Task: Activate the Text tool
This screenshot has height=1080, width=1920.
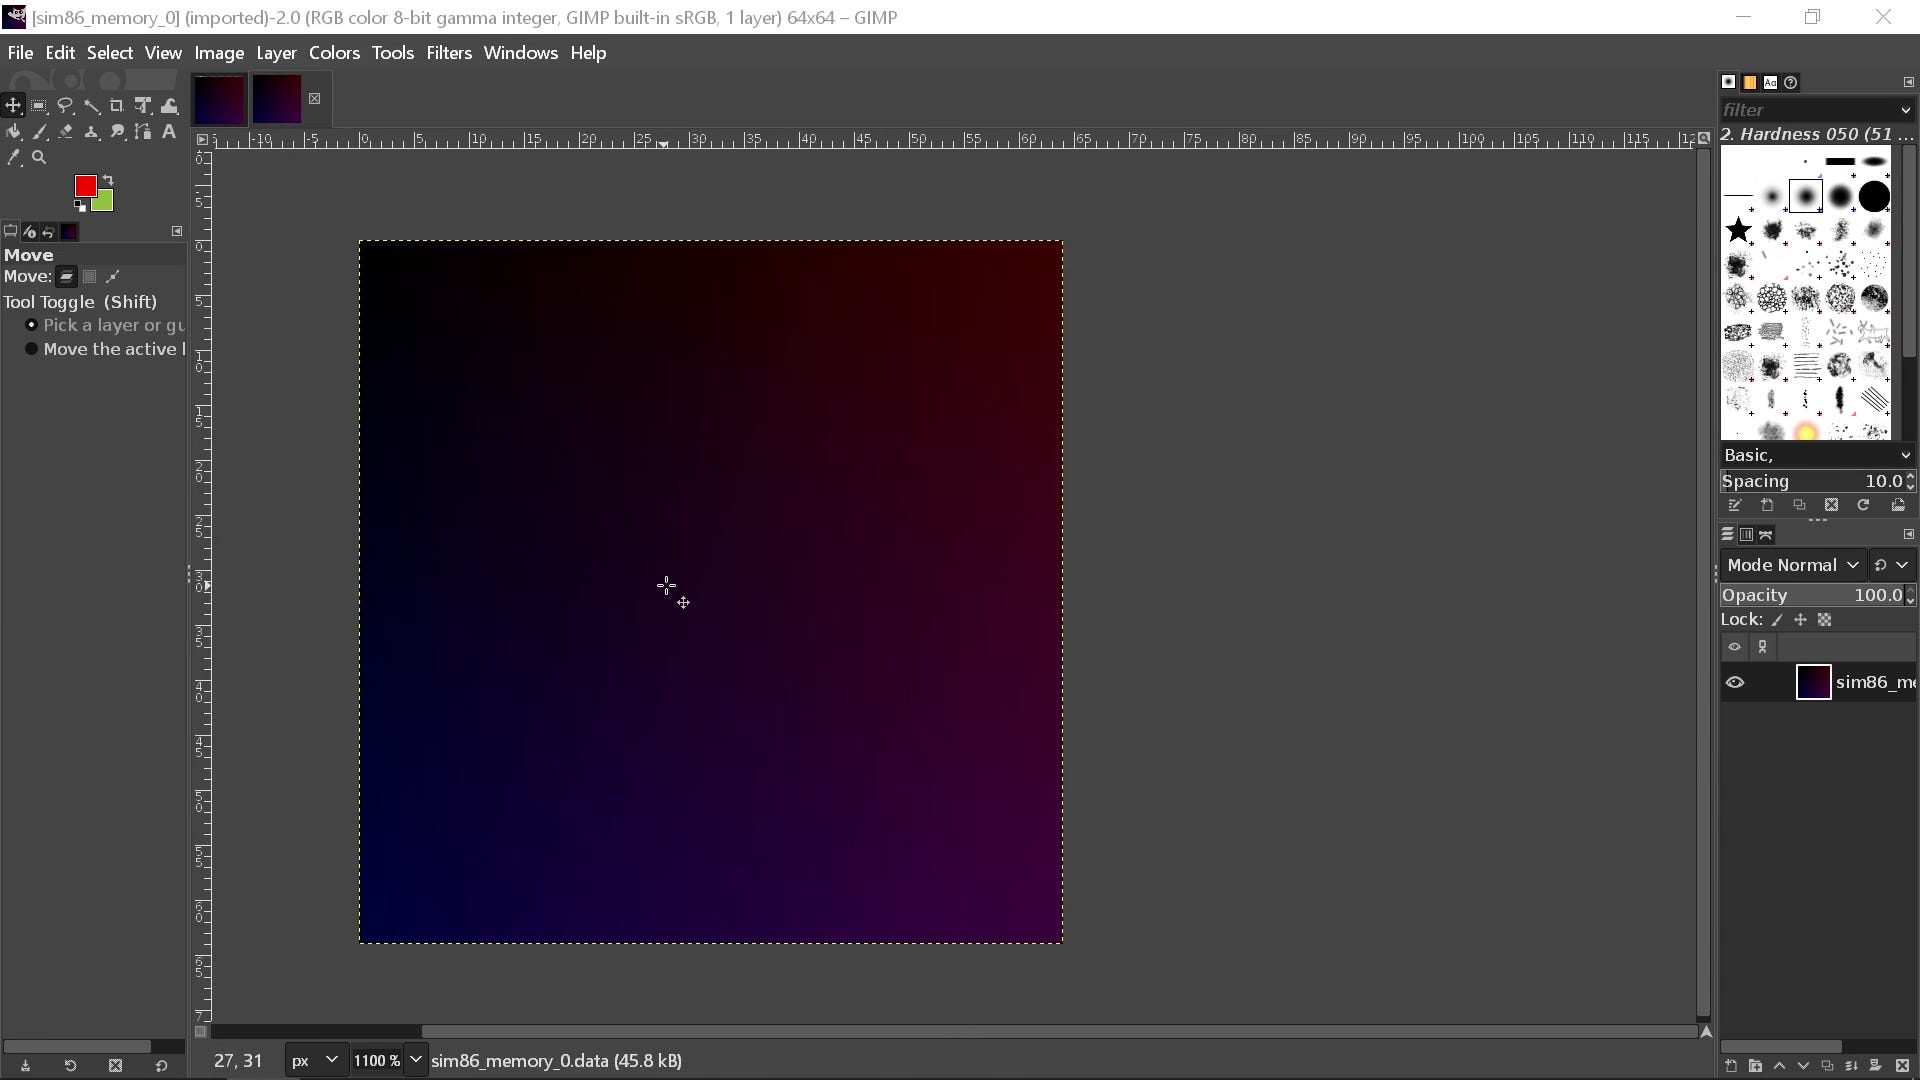Action: click(168, 132)
